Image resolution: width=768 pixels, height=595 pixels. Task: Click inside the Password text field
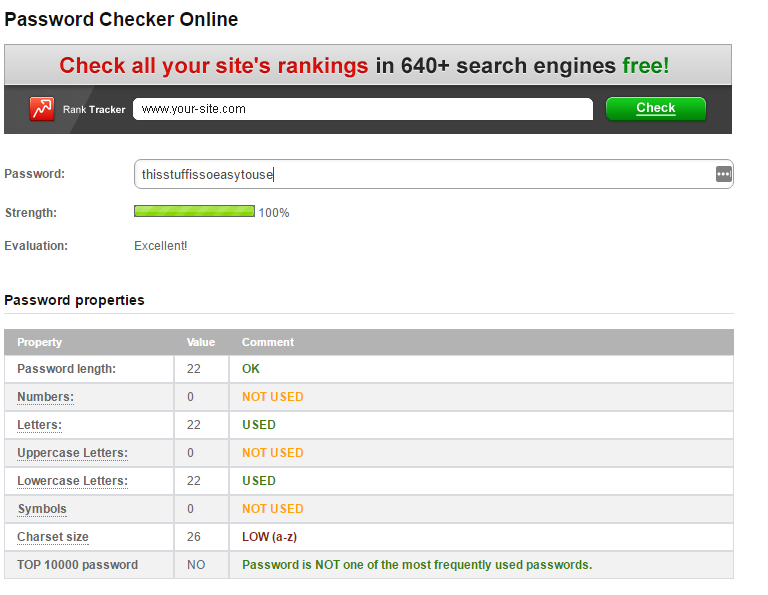click(420, 174)
